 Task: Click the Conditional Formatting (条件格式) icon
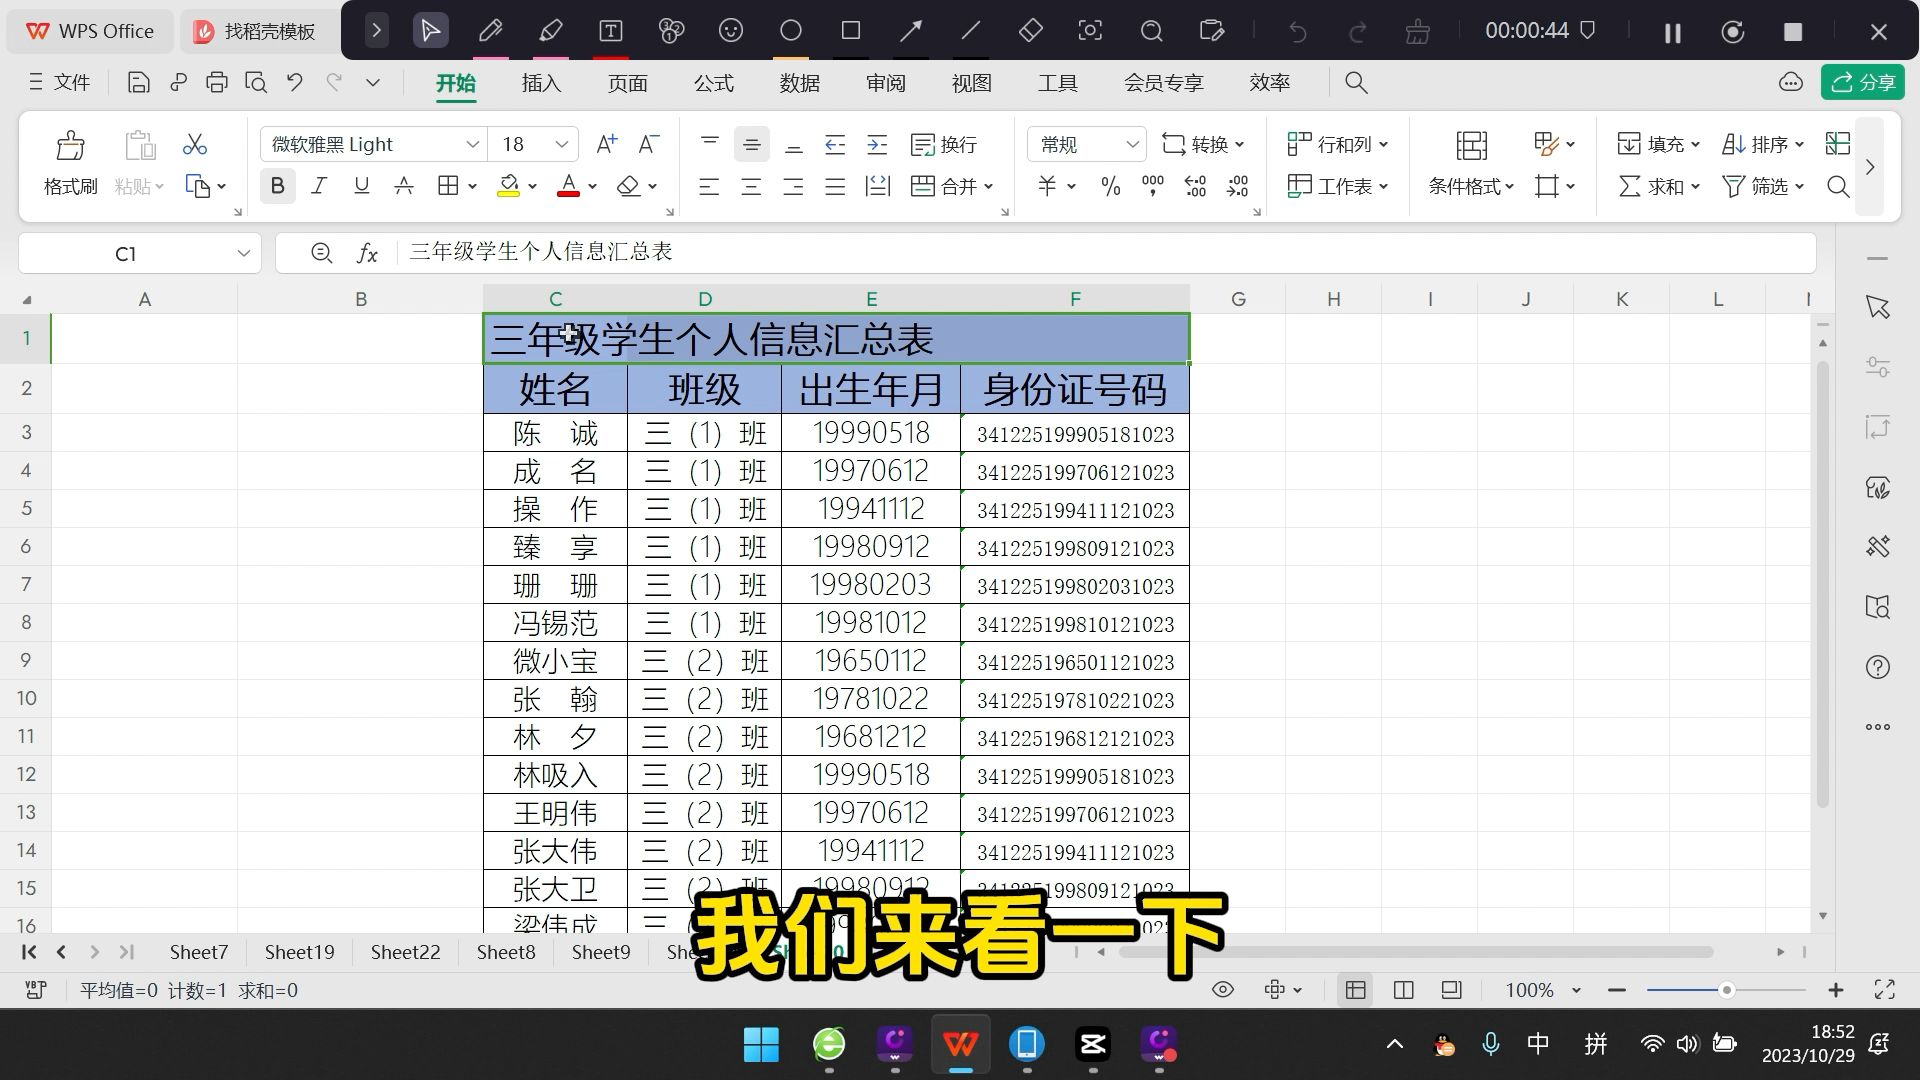[x=1471, y=146]
